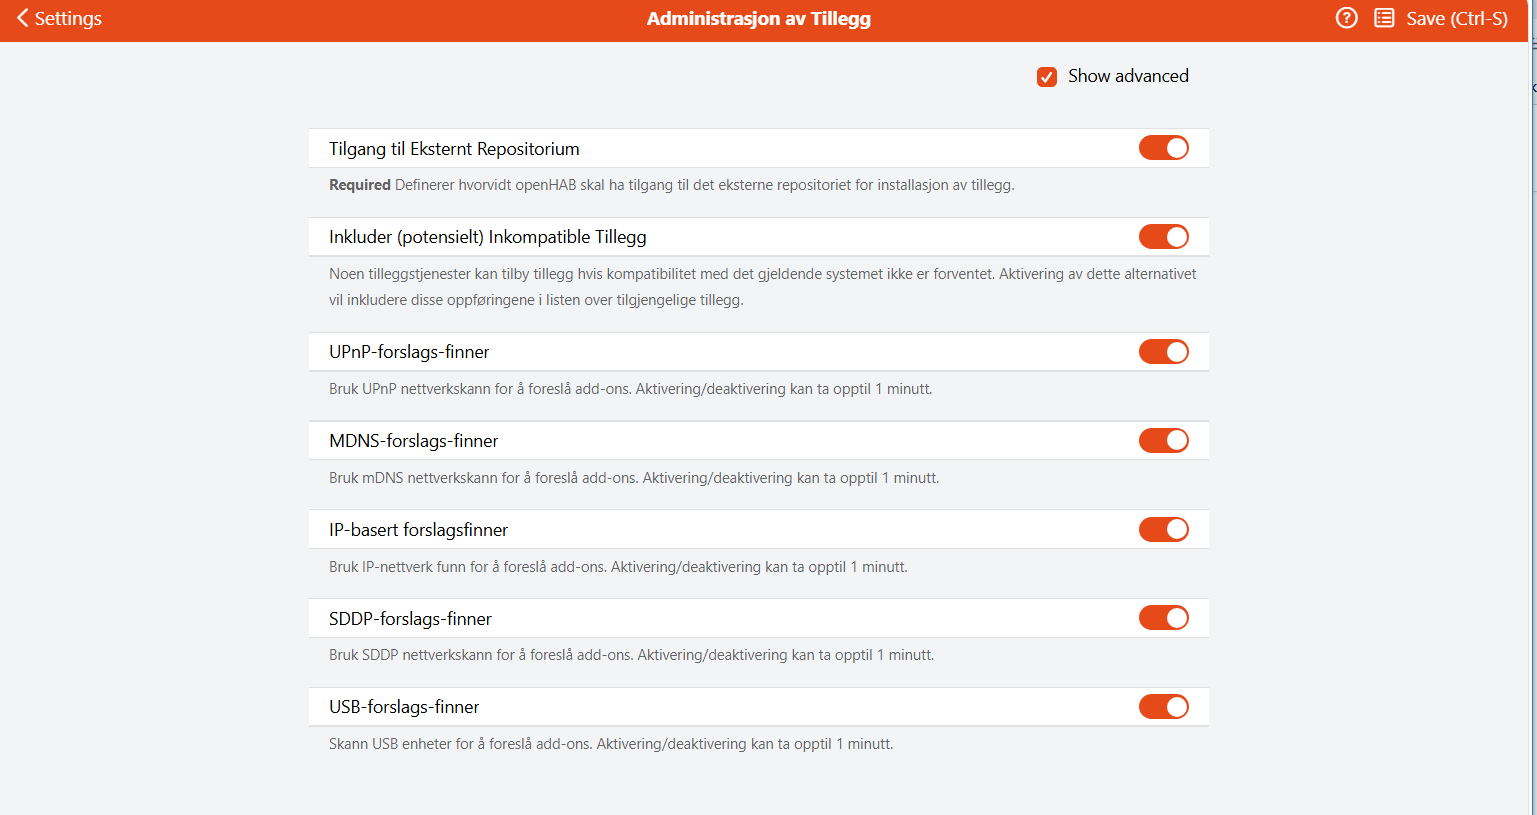Turn off the UPnP-forslags-finner switch
This screenshot has height=815, width=1537.
tap(1164, 352)
